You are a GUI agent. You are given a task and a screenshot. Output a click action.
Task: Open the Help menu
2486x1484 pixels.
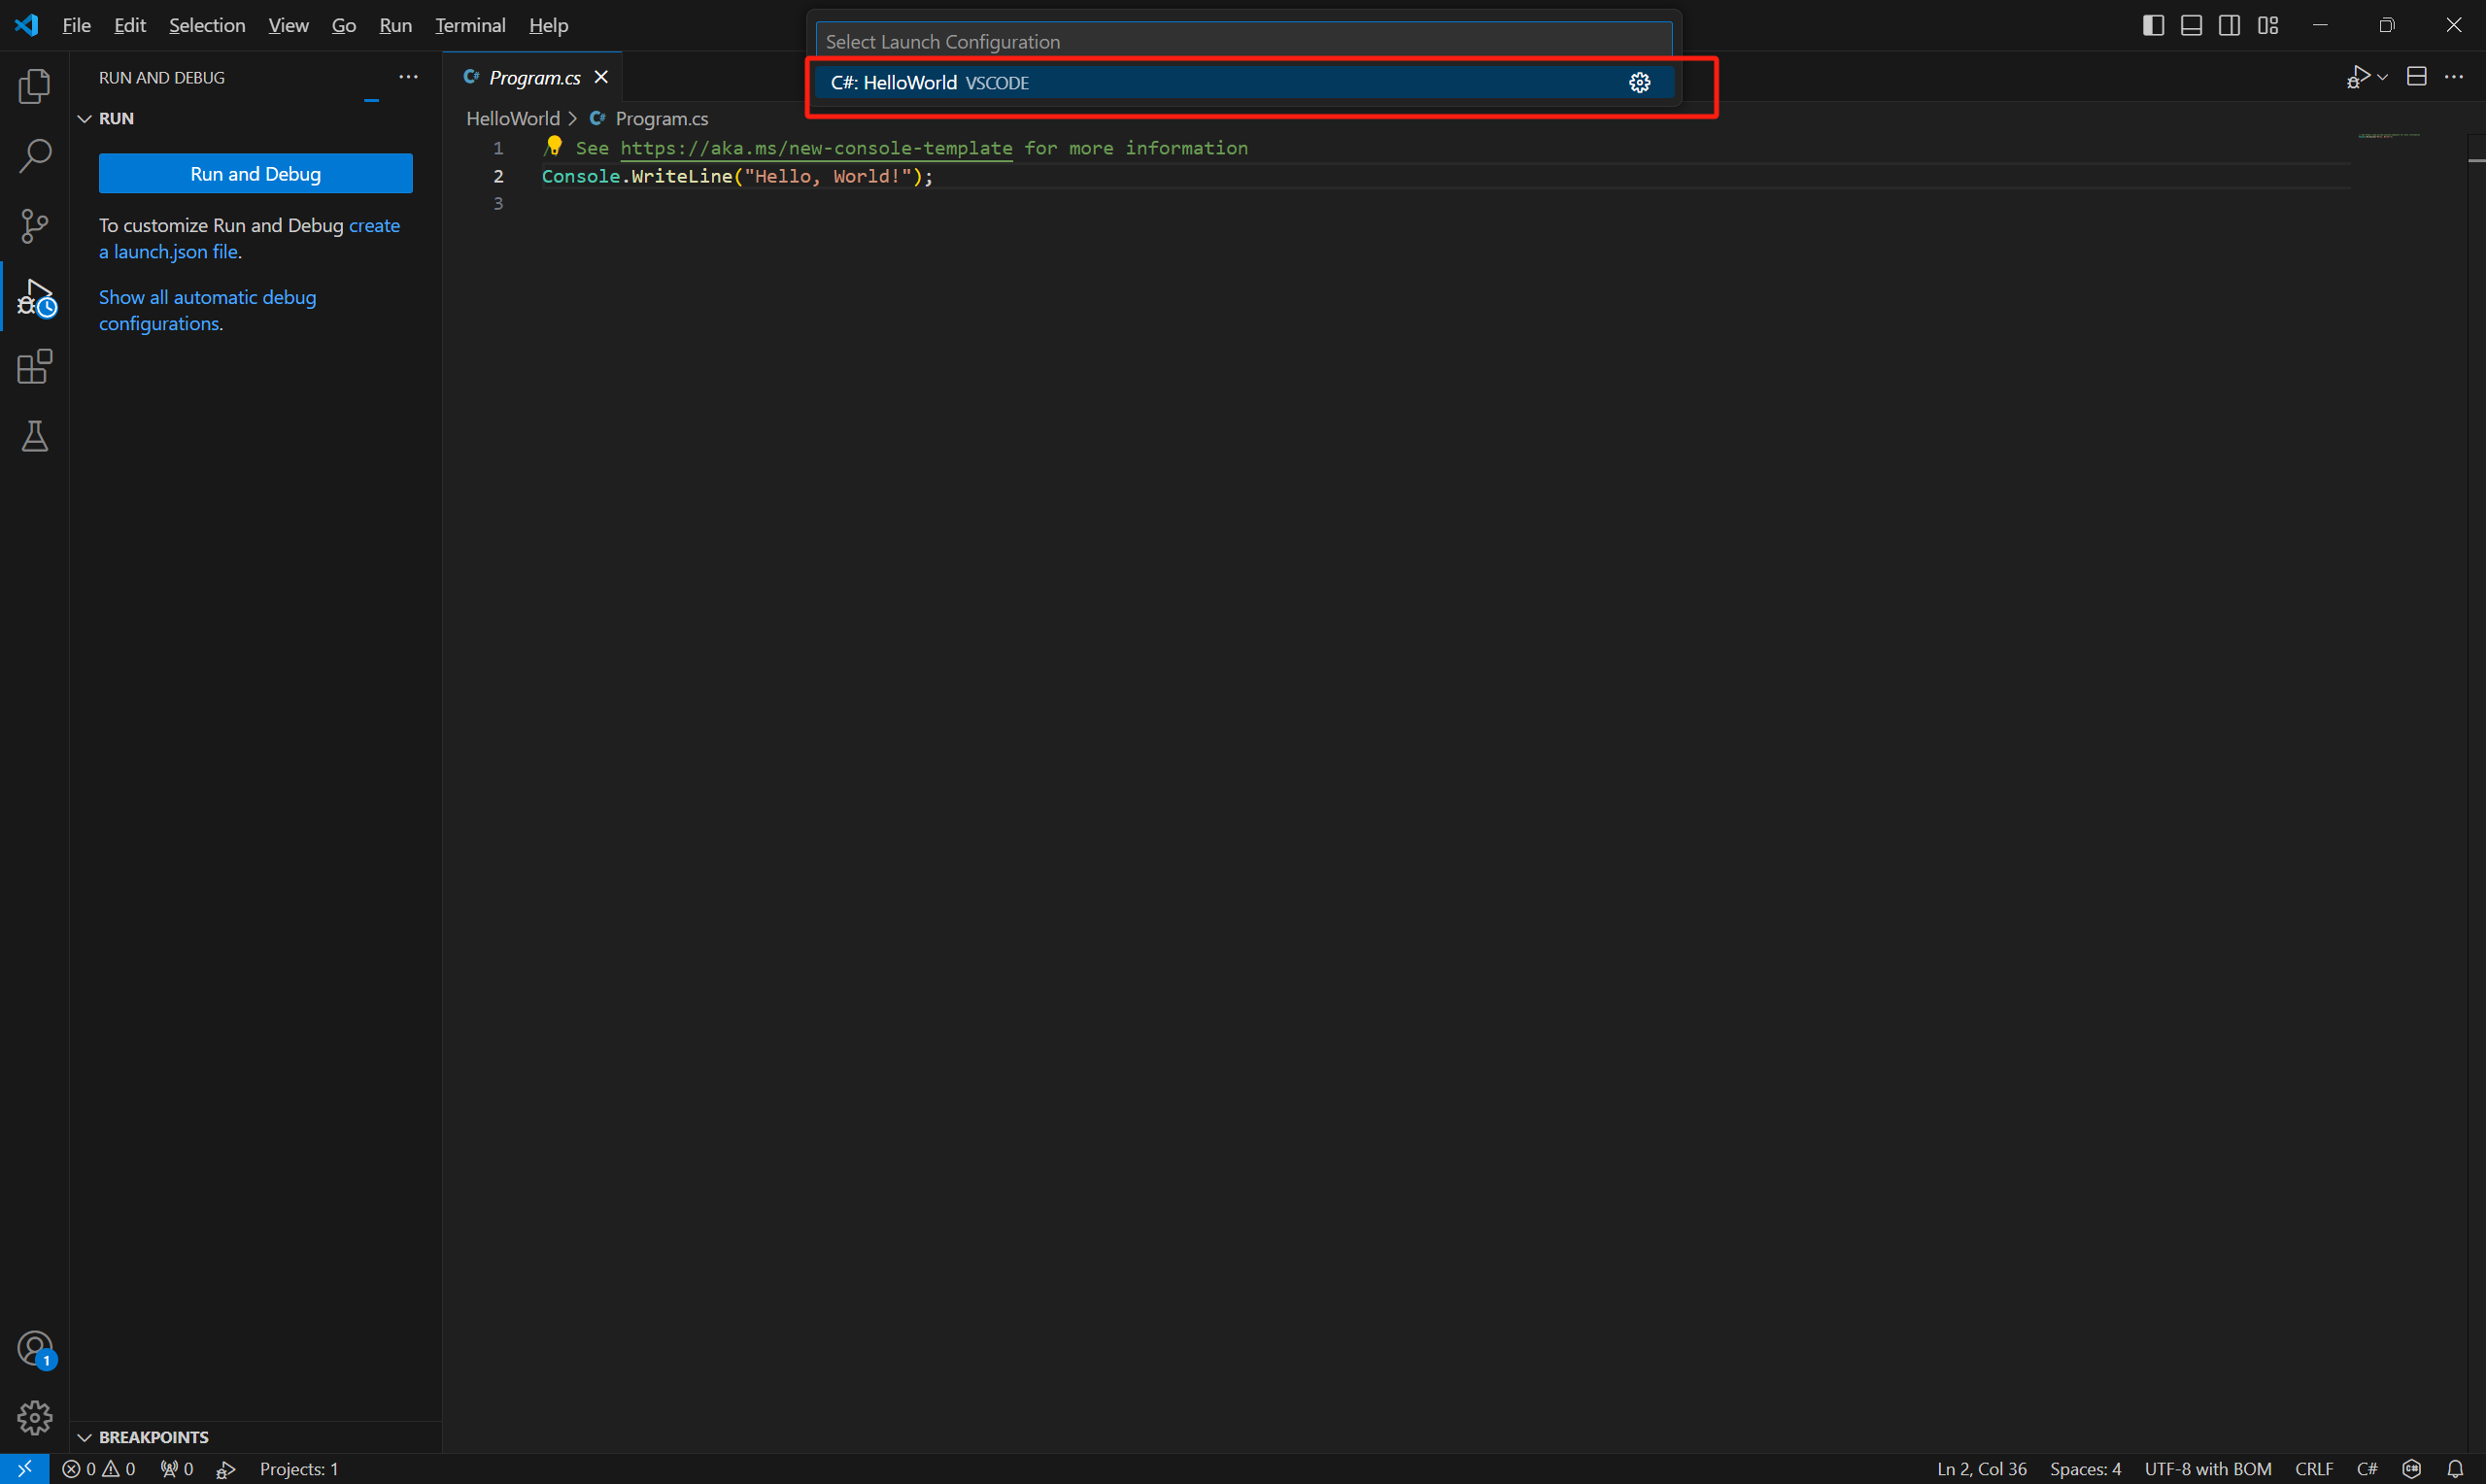tap(548, 25)
